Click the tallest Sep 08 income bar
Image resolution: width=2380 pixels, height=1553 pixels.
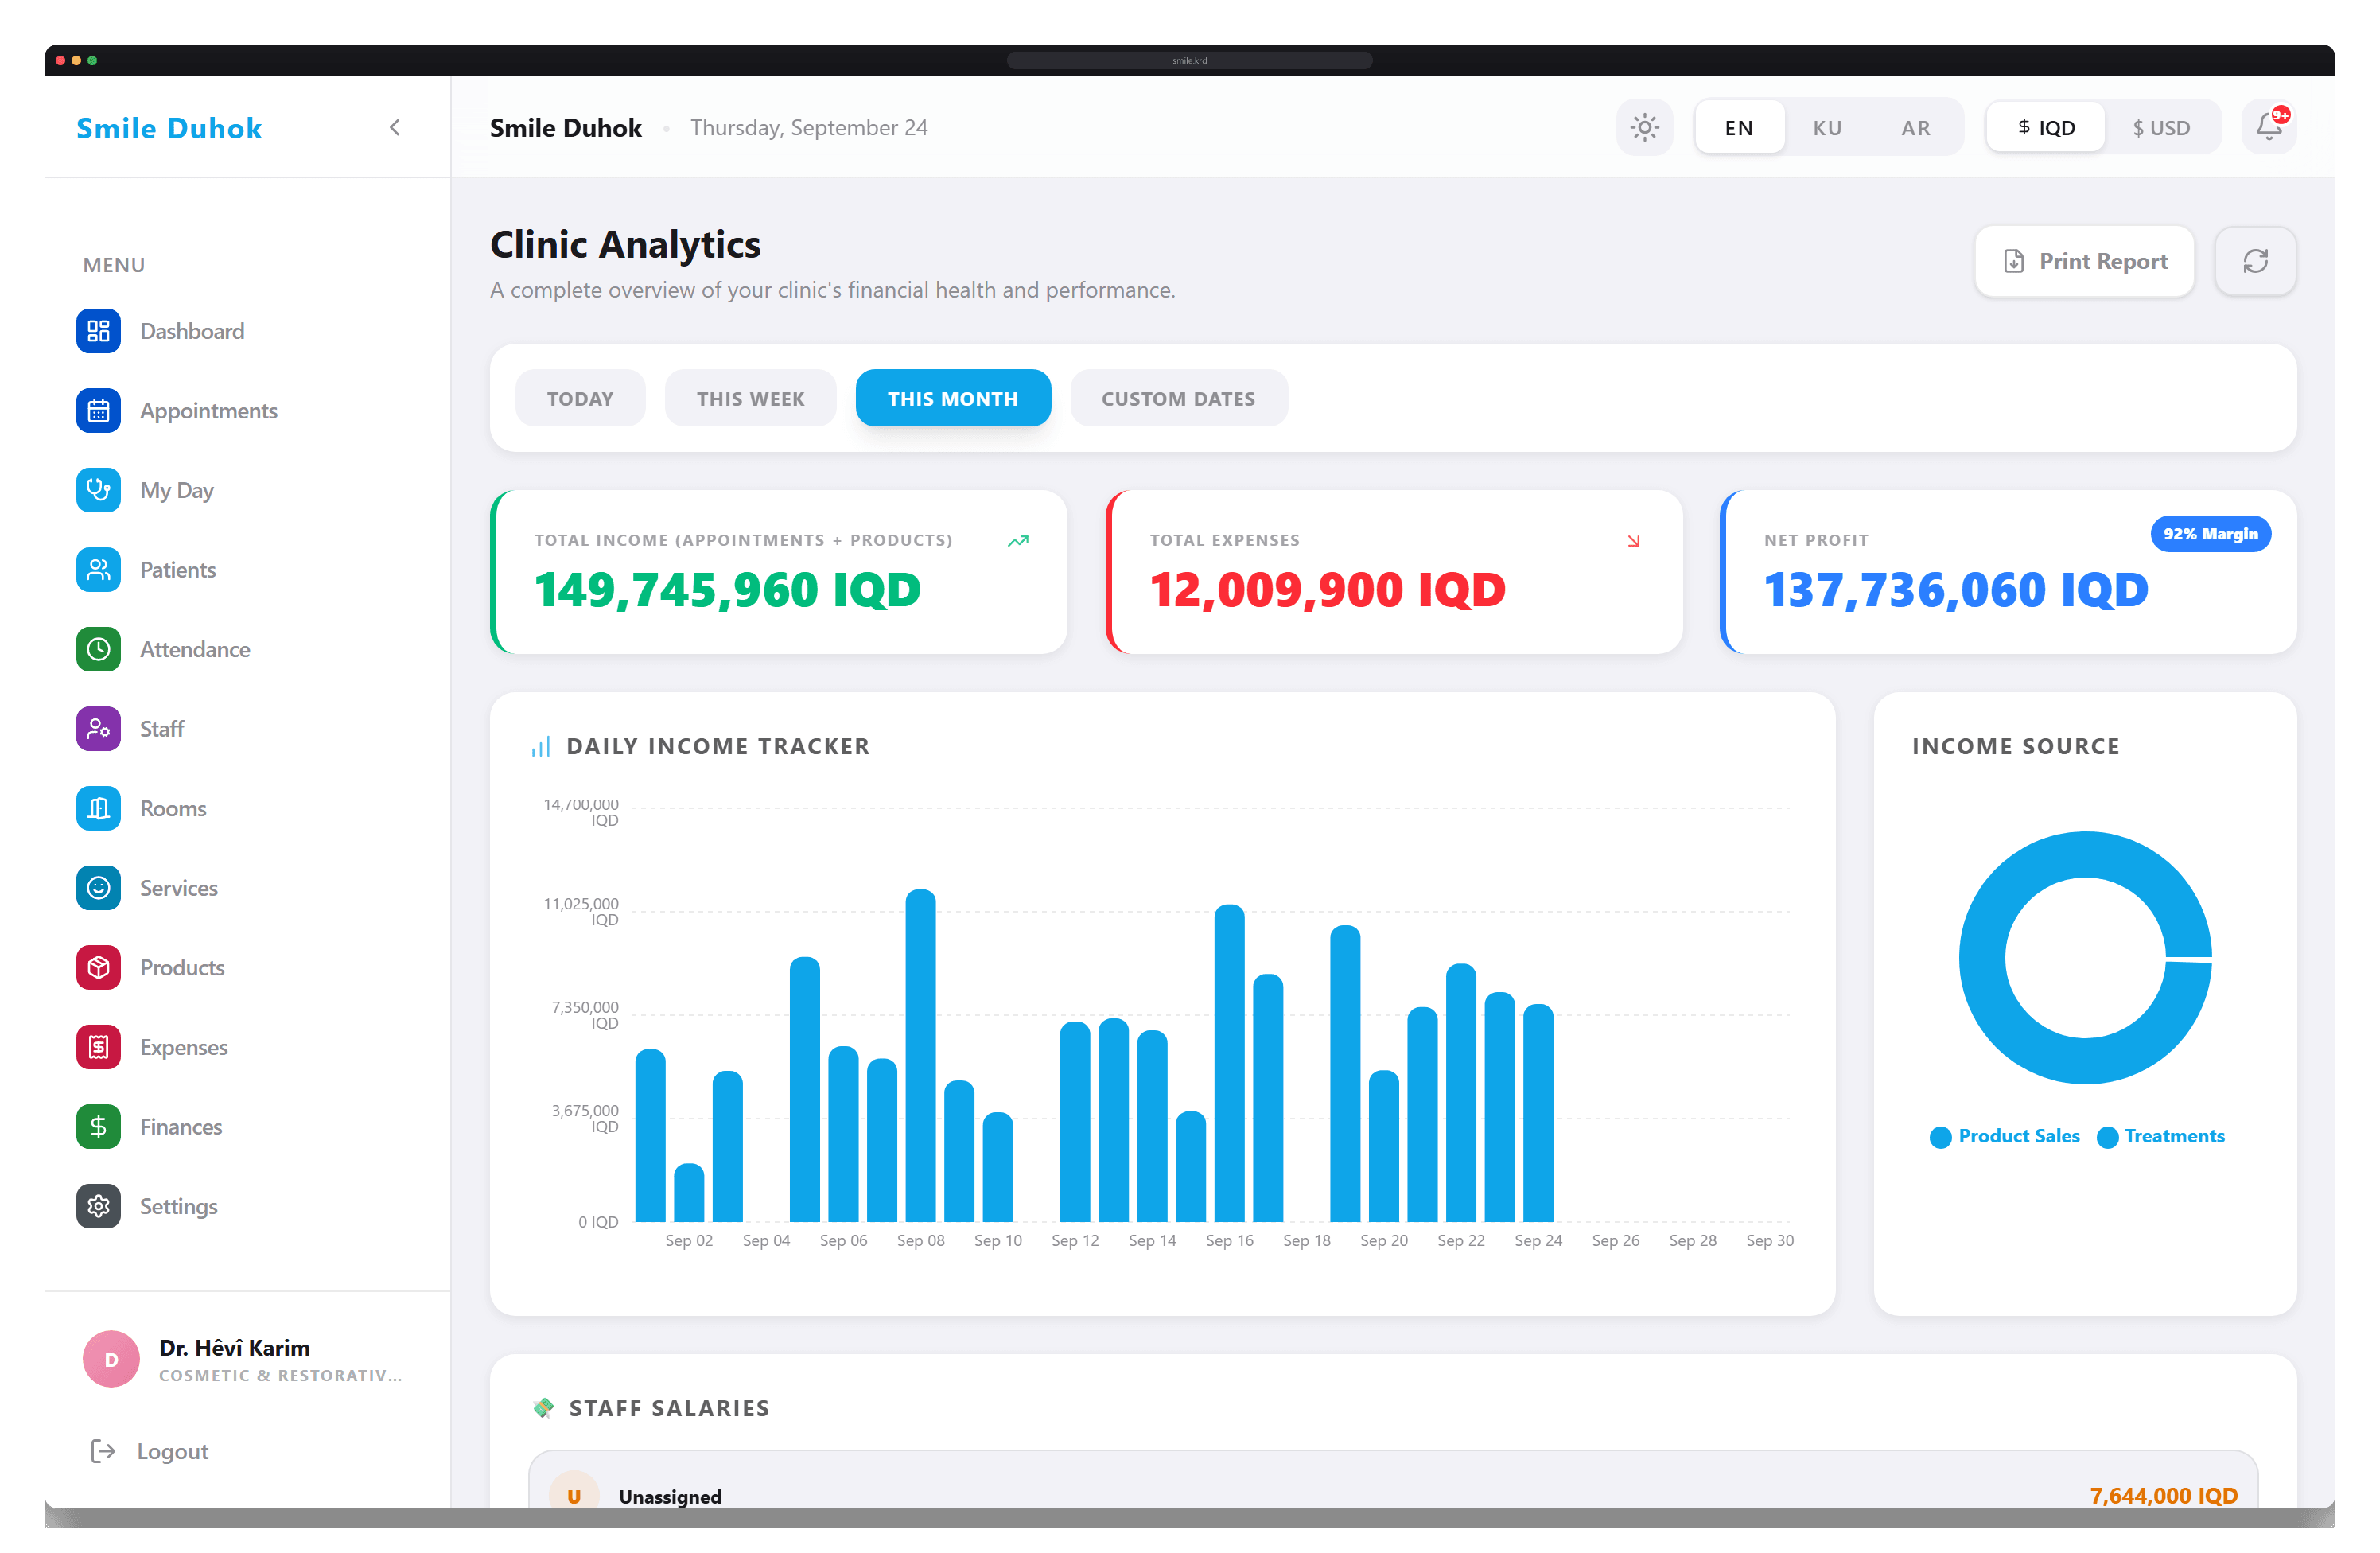tap(920, 1055)
